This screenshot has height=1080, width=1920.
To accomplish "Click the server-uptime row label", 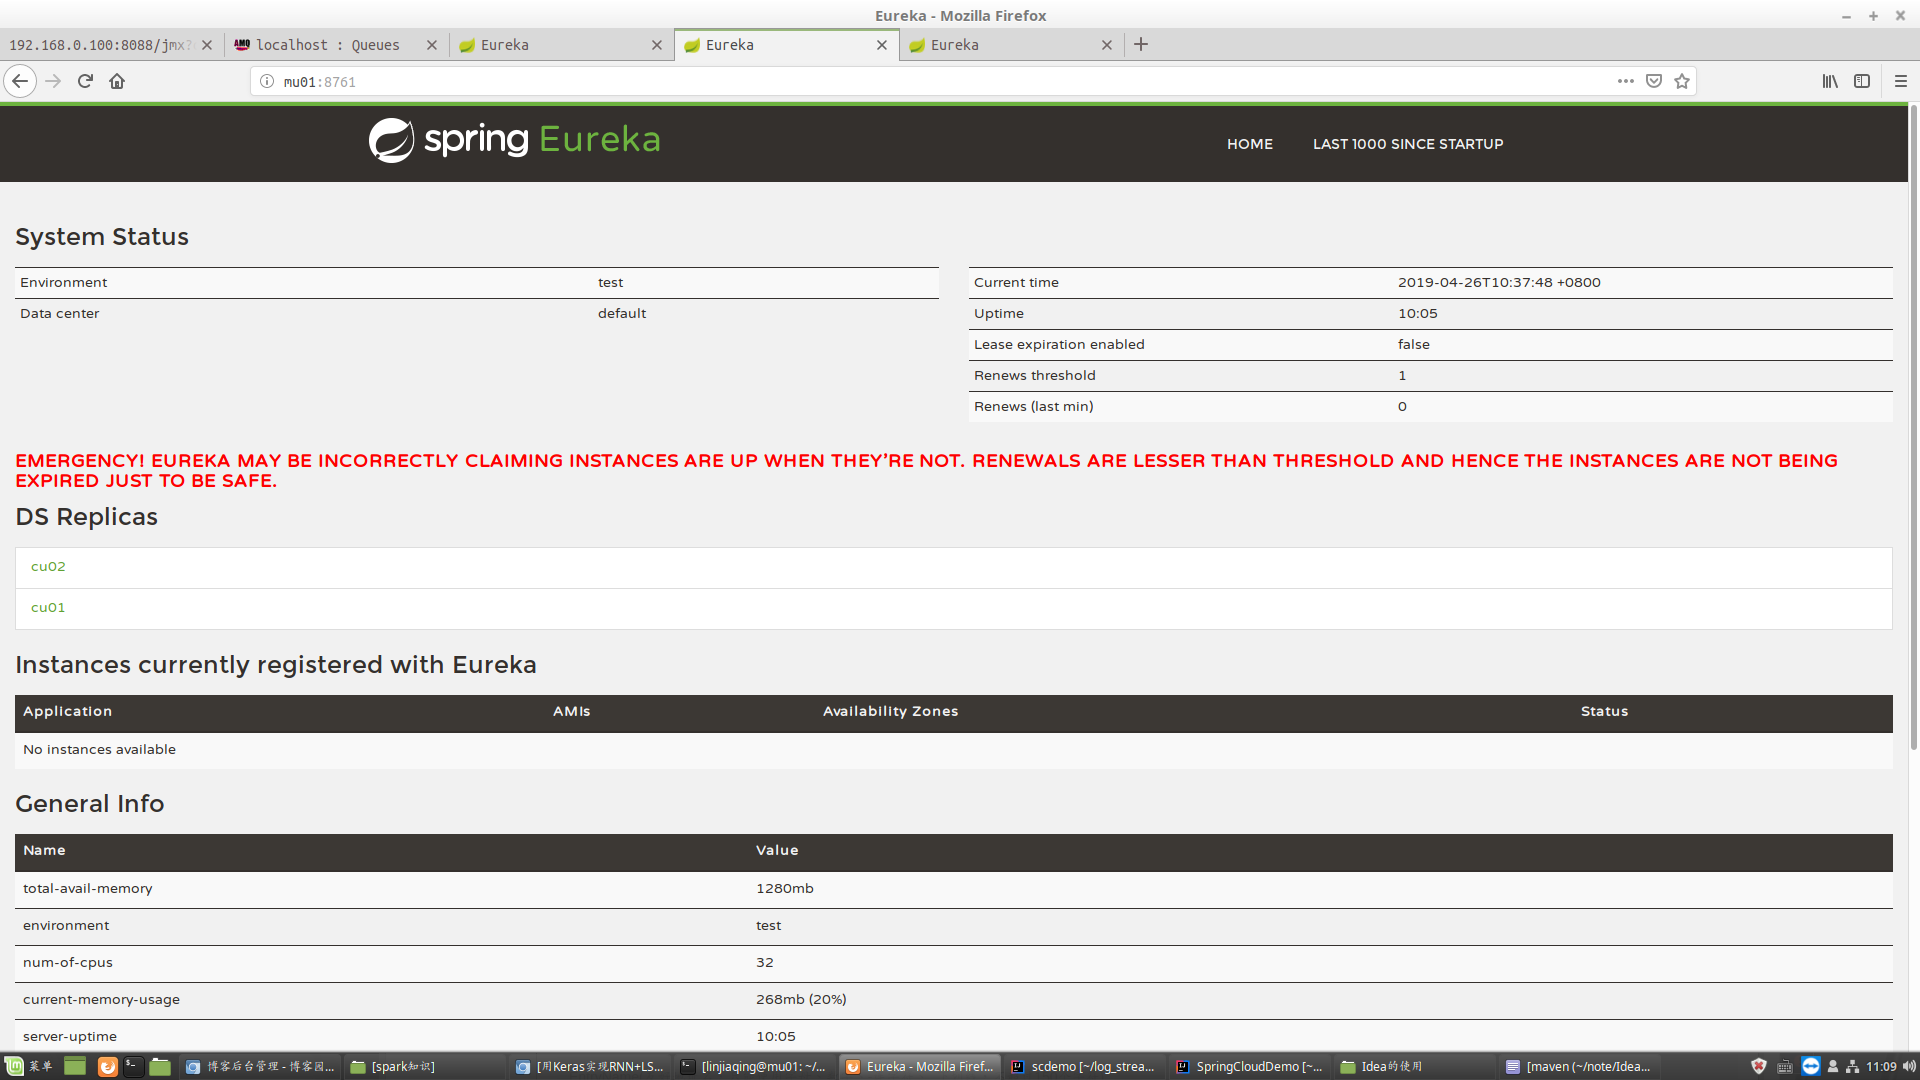I will pyautogui.click(x=70, y=1036).
